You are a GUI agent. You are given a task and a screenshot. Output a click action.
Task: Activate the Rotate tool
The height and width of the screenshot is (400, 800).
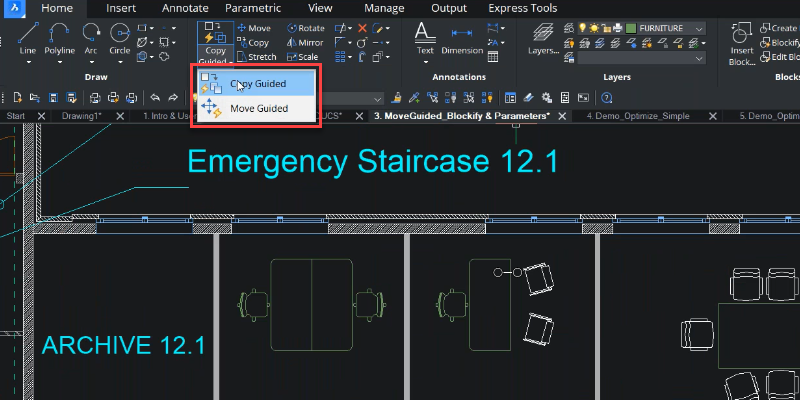pos(306,28)
